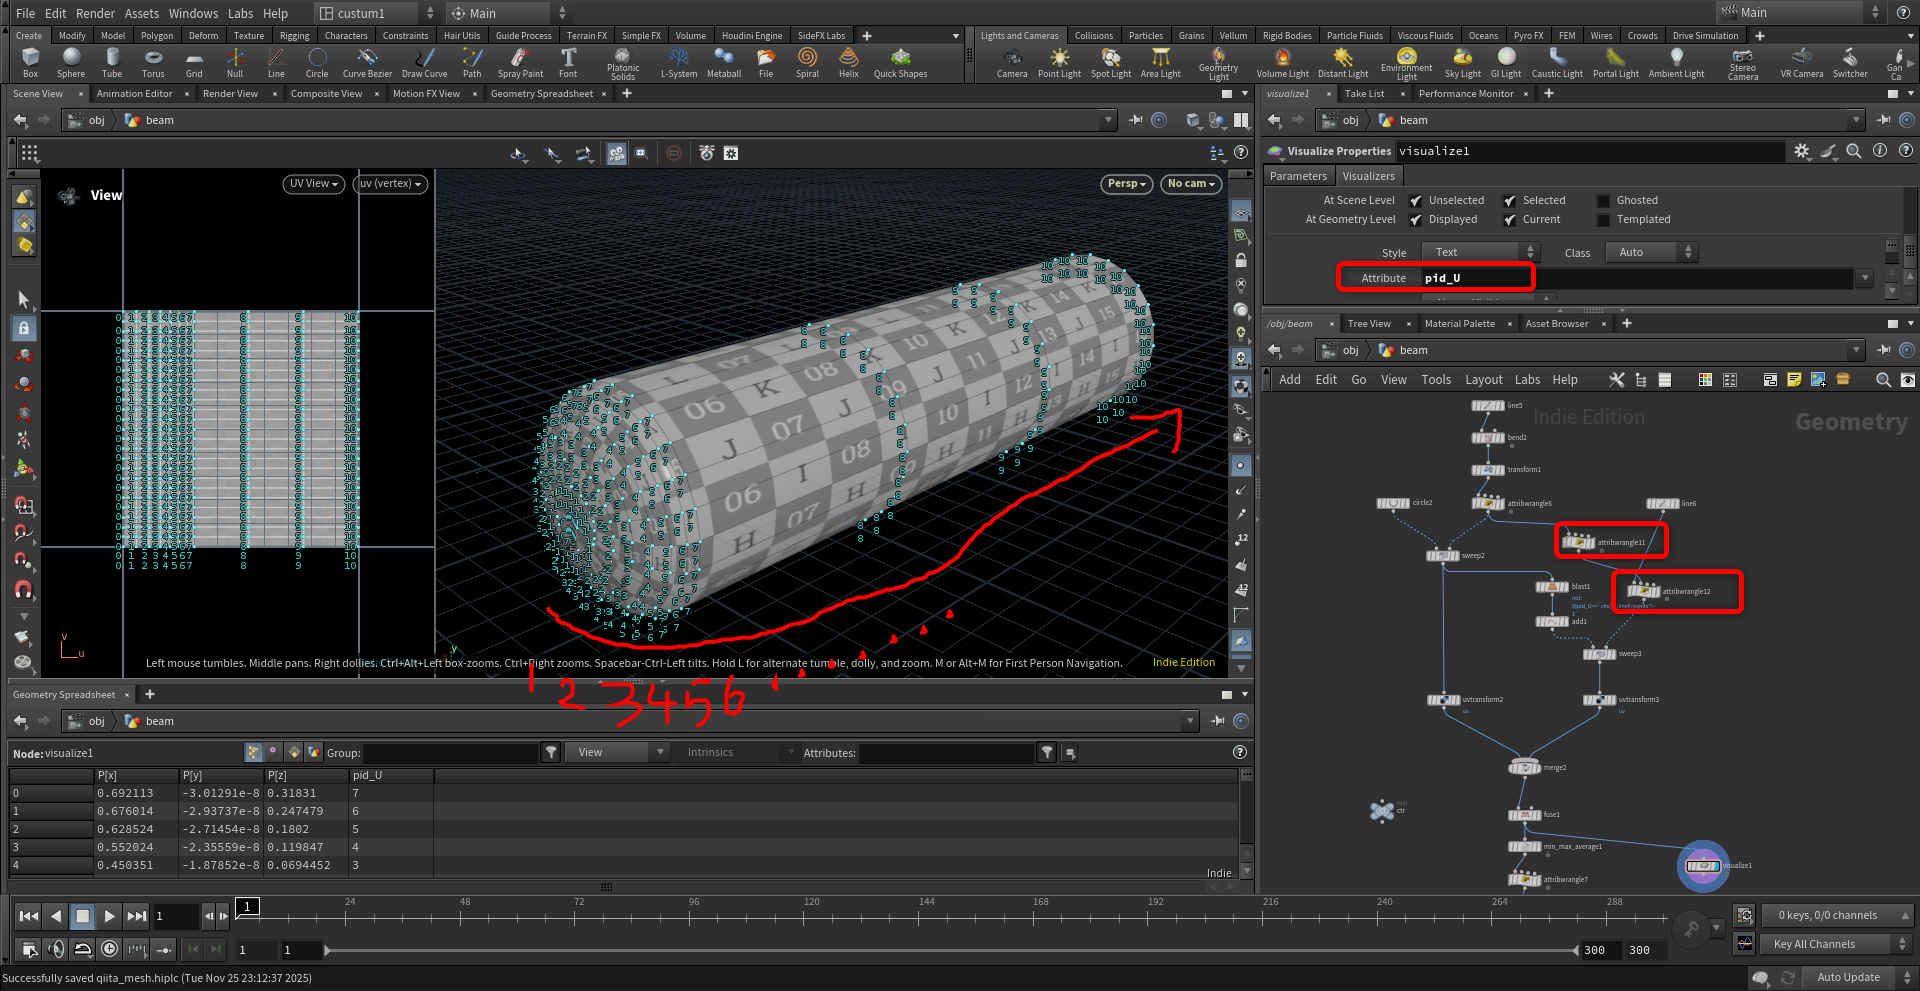Click the Camera shelf tool
This screenshot has height=991, width=1920.
(x=1012, y=62)
